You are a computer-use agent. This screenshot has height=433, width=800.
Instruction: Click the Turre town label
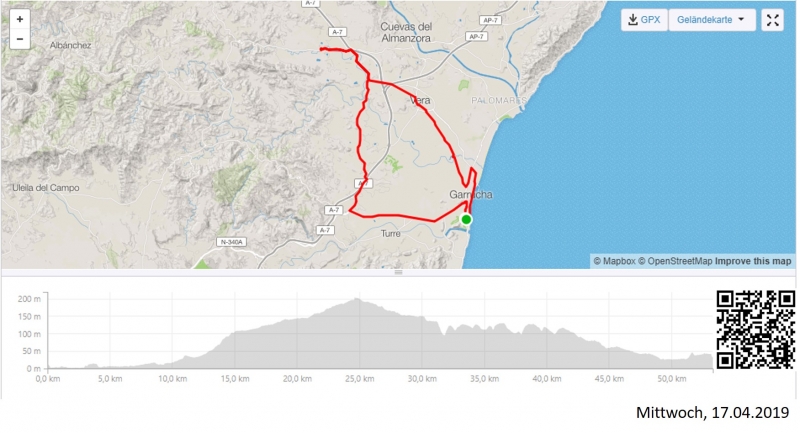[391, 233]
